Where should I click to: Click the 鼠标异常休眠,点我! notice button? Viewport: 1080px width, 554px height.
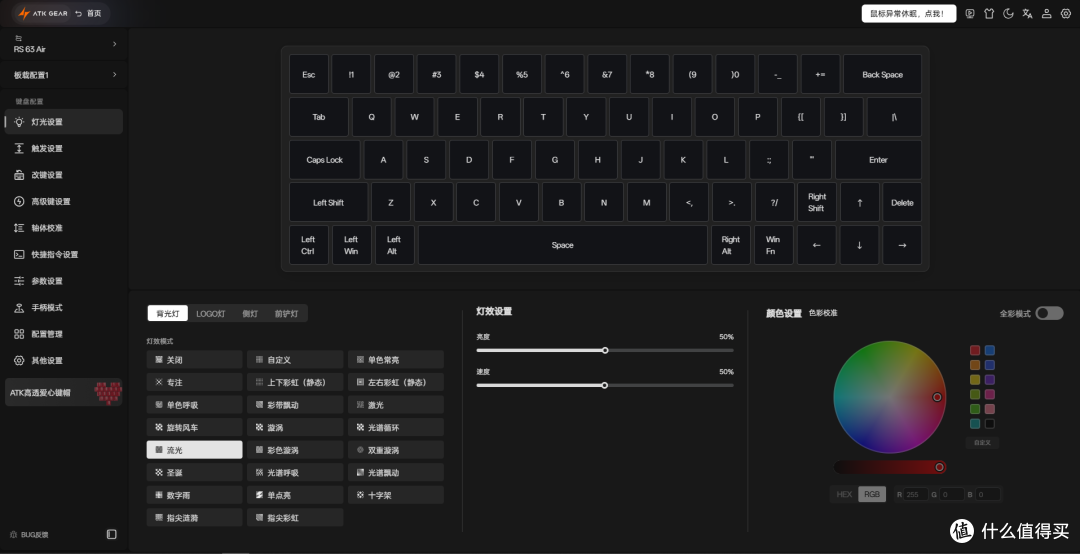click(908, 14)
